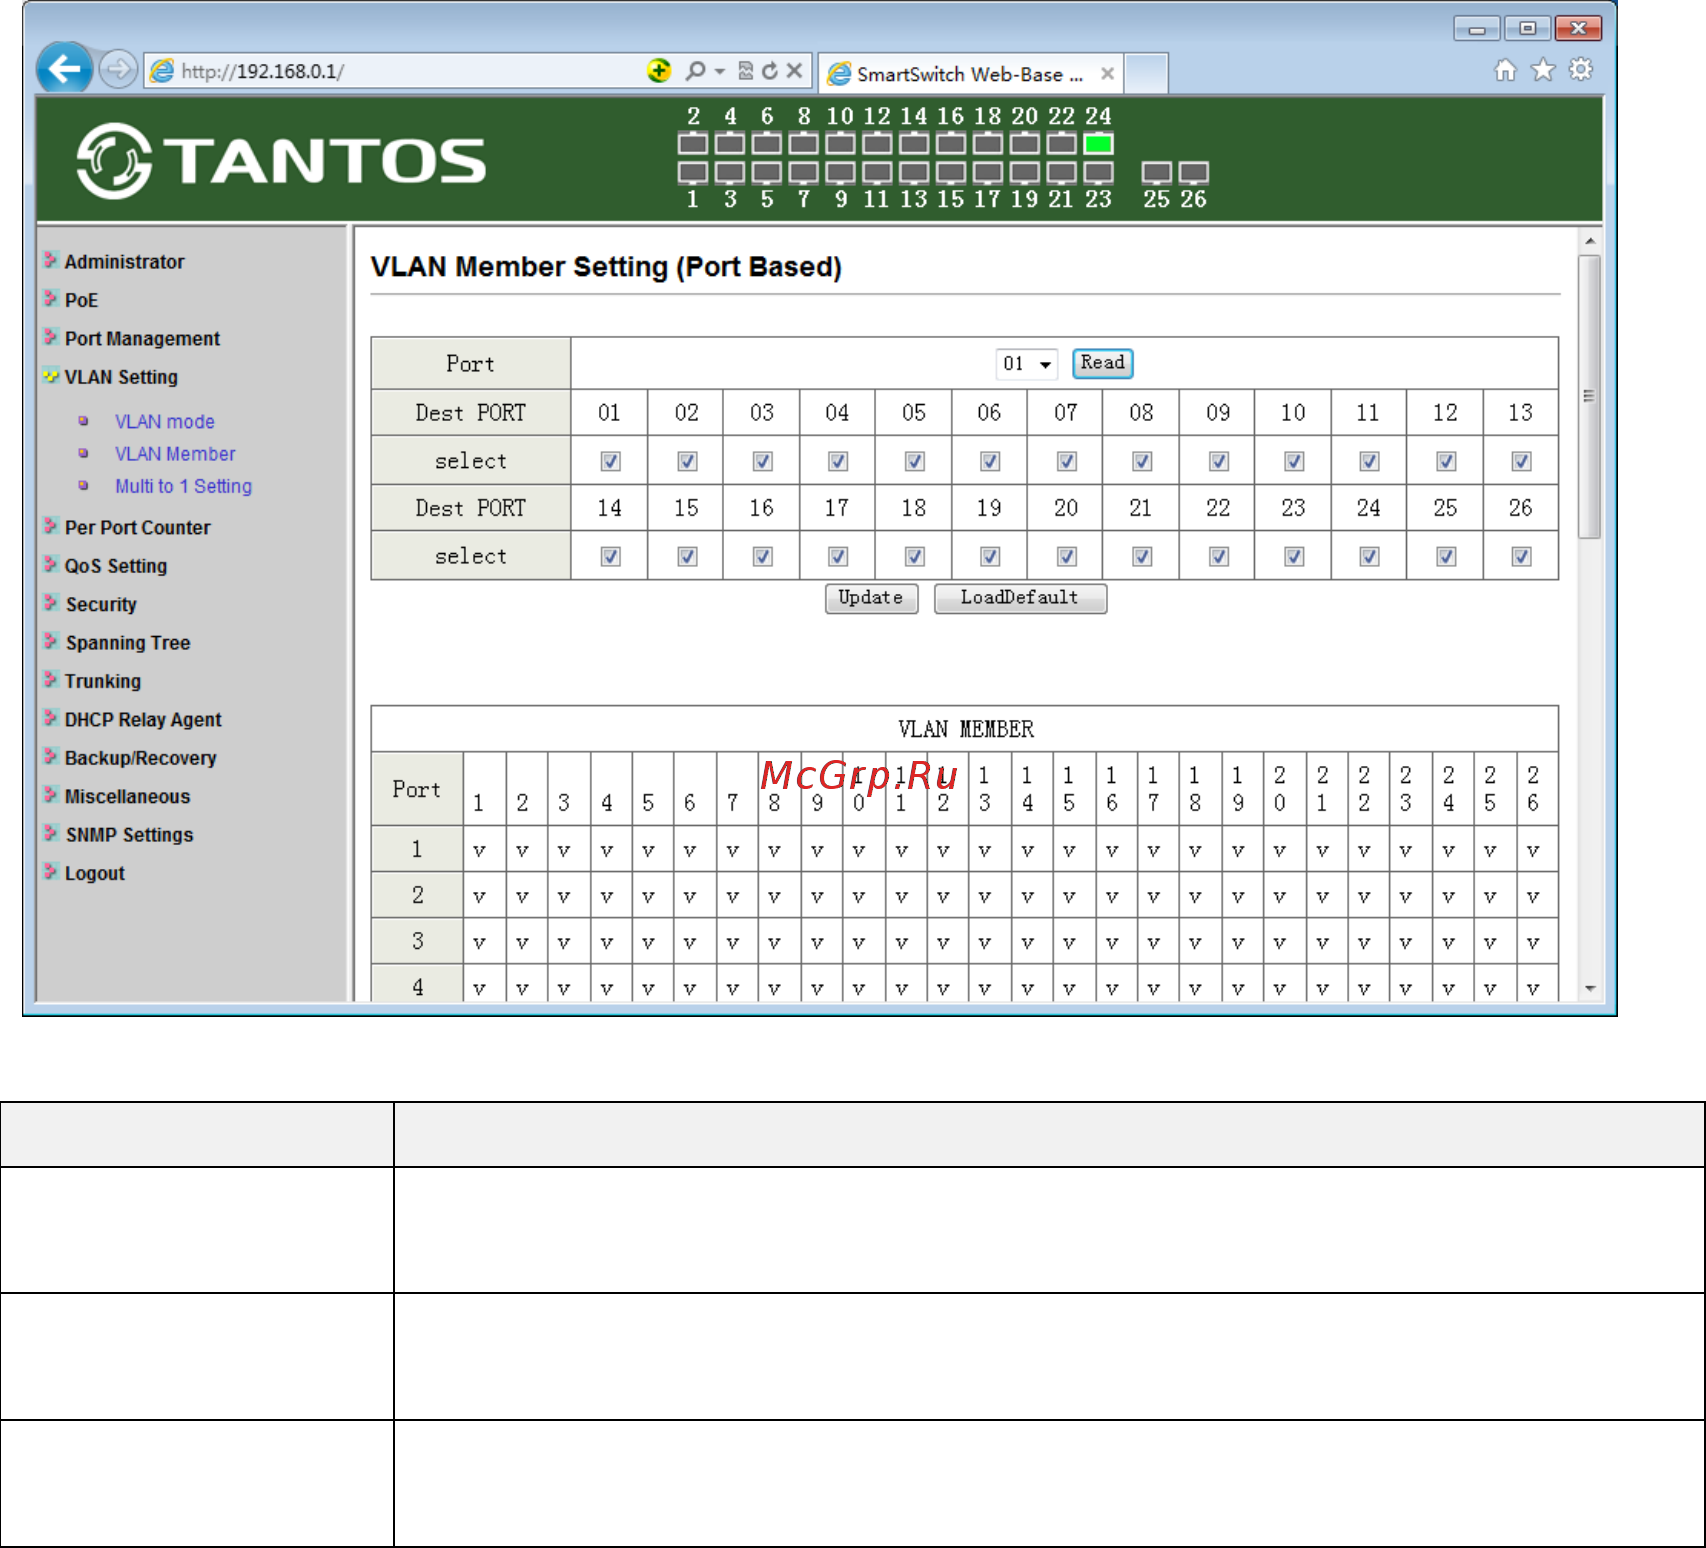Open Spanning Tree menu
1706x1548 pixels.
click(x=128, y=643)
